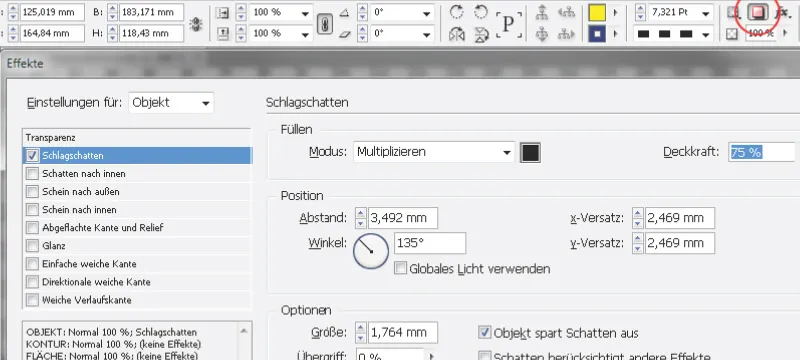Select Direktionale weiche Kante entry

coord(137,281)
